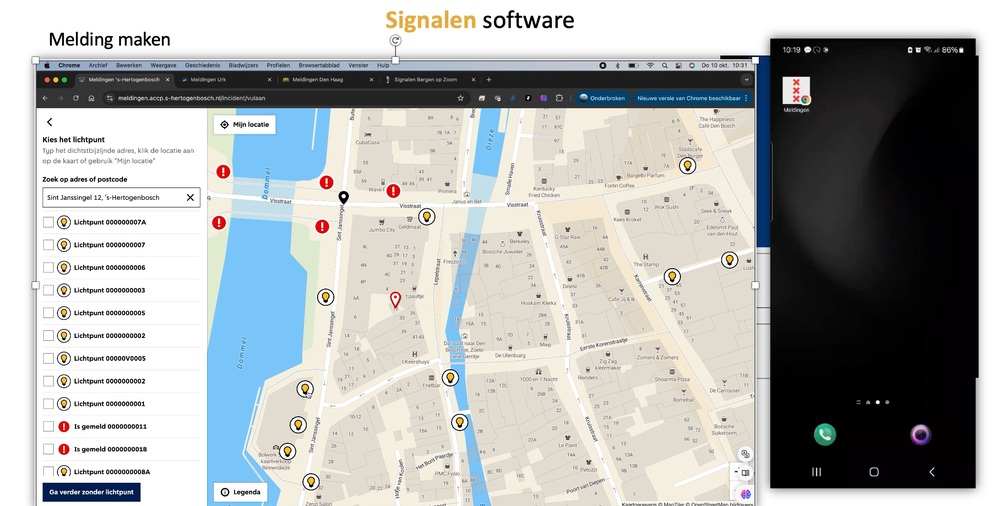Open the Legenda button on the map
1000x506 pixels.
[x=240, y=492]
